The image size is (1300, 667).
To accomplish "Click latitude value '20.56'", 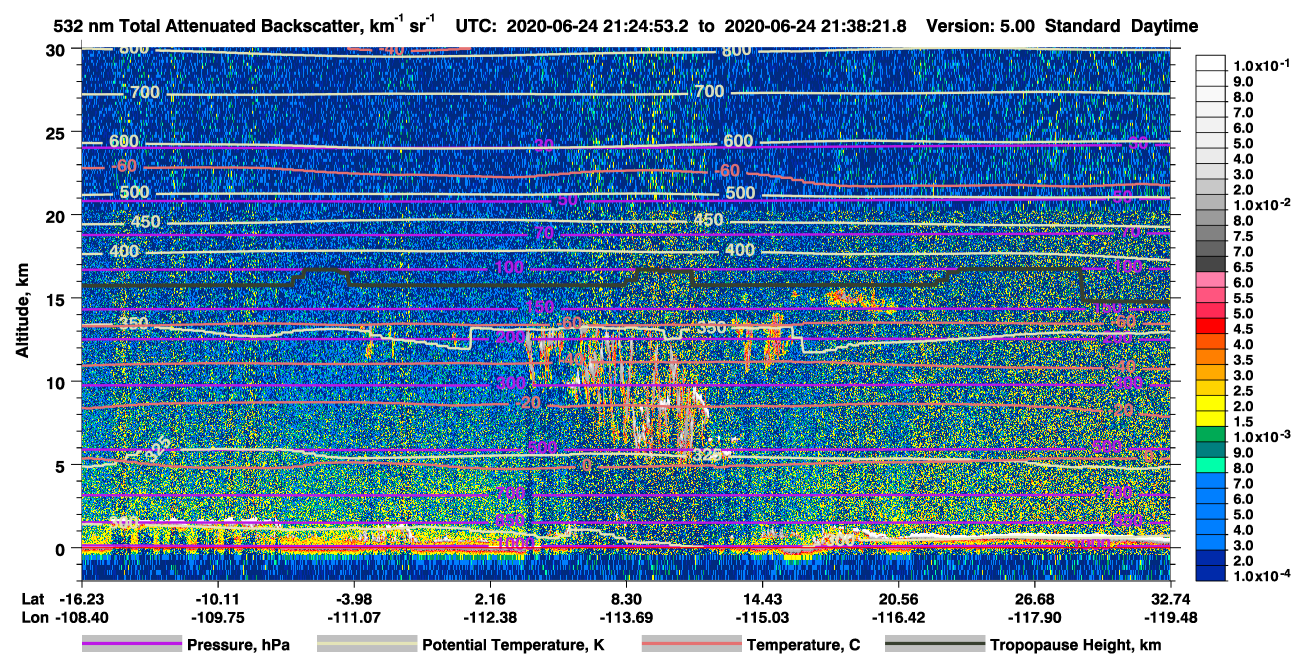I will coord(899,598).
